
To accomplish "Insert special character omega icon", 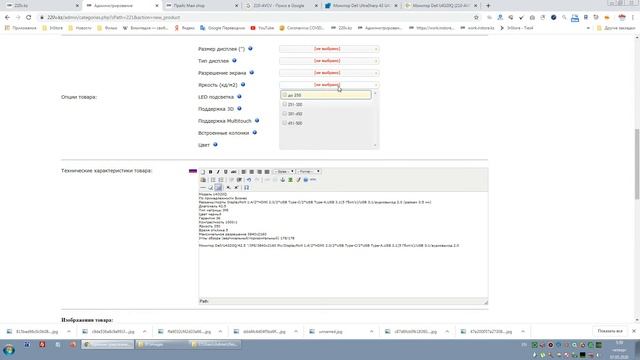I will coord(247,187).
